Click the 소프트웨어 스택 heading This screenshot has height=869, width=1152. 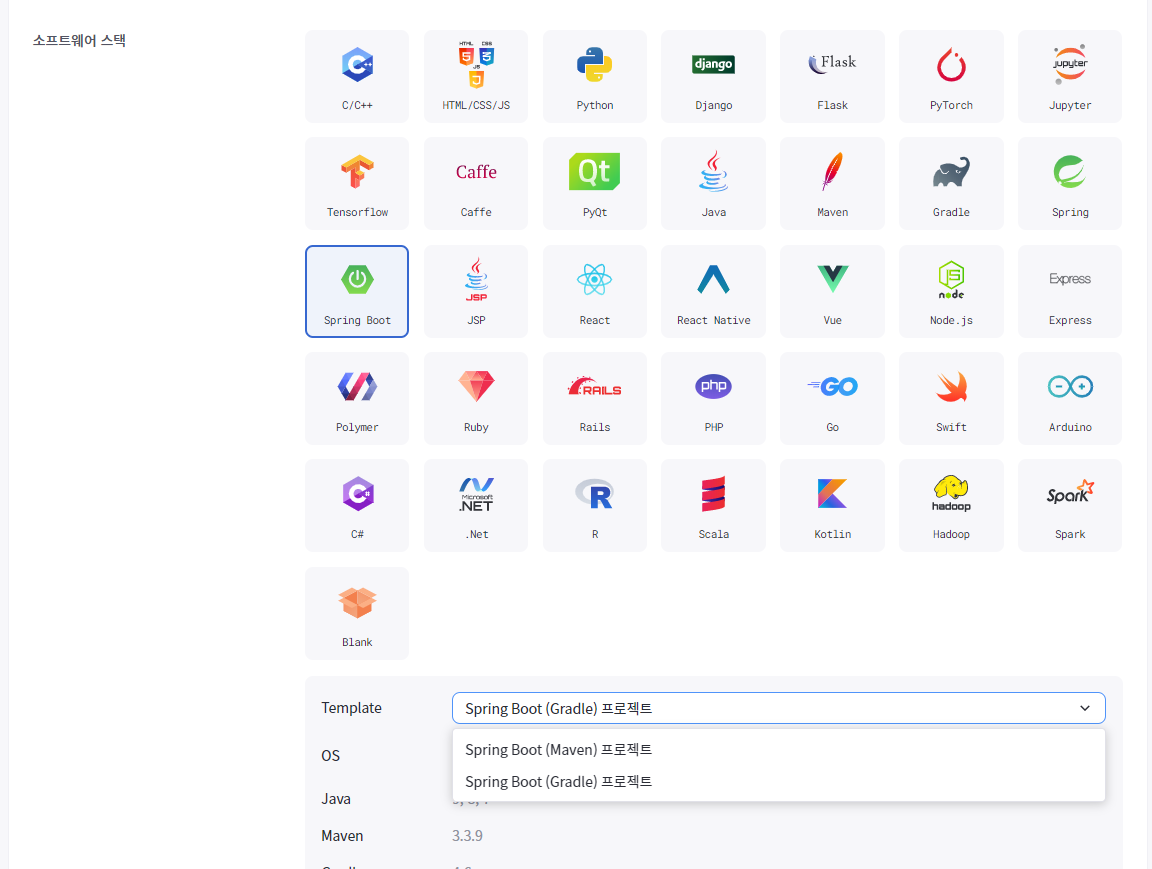tap(79, 40)
